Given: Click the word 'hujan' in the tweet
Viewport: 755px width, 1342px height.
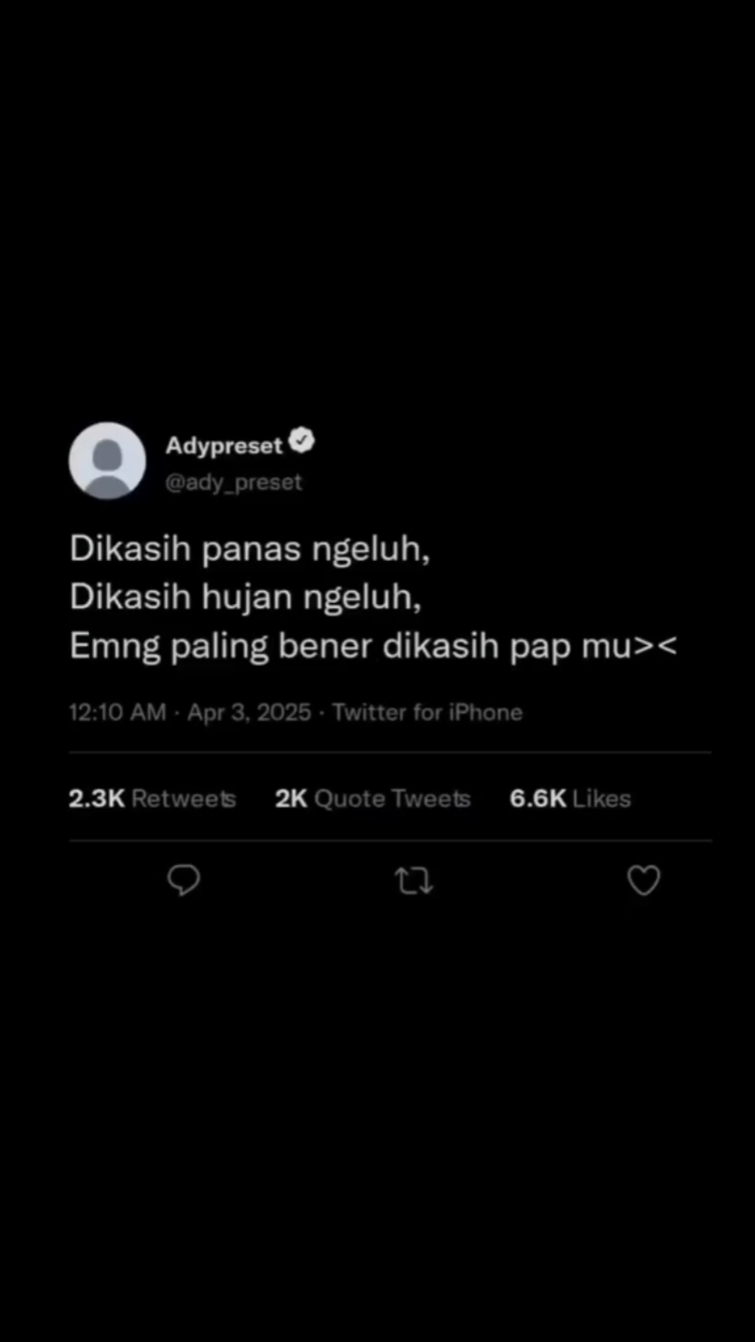Looking at the screenshot, I should 255,598.
